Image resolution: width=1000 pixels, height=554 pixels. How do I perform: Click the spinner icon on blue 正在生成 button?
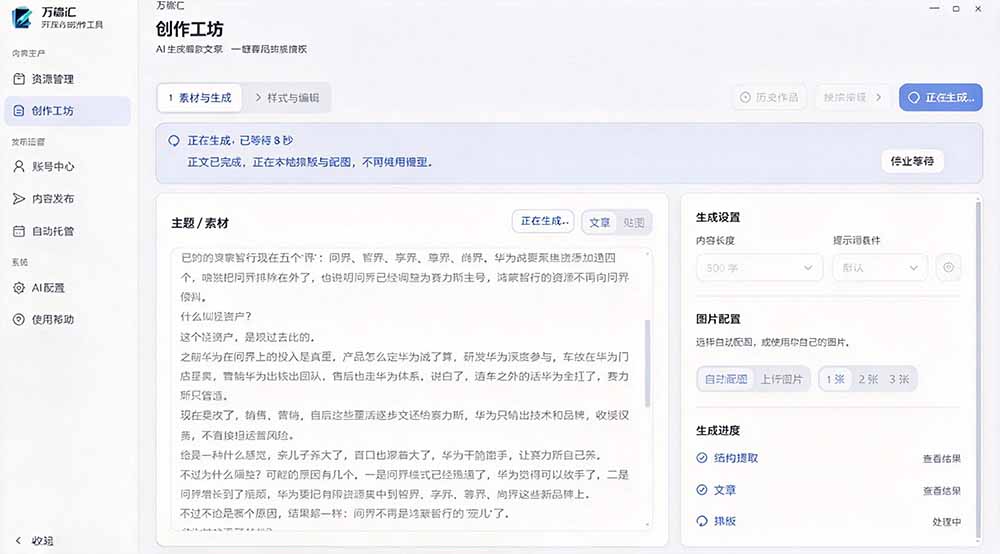pos(914,98)
